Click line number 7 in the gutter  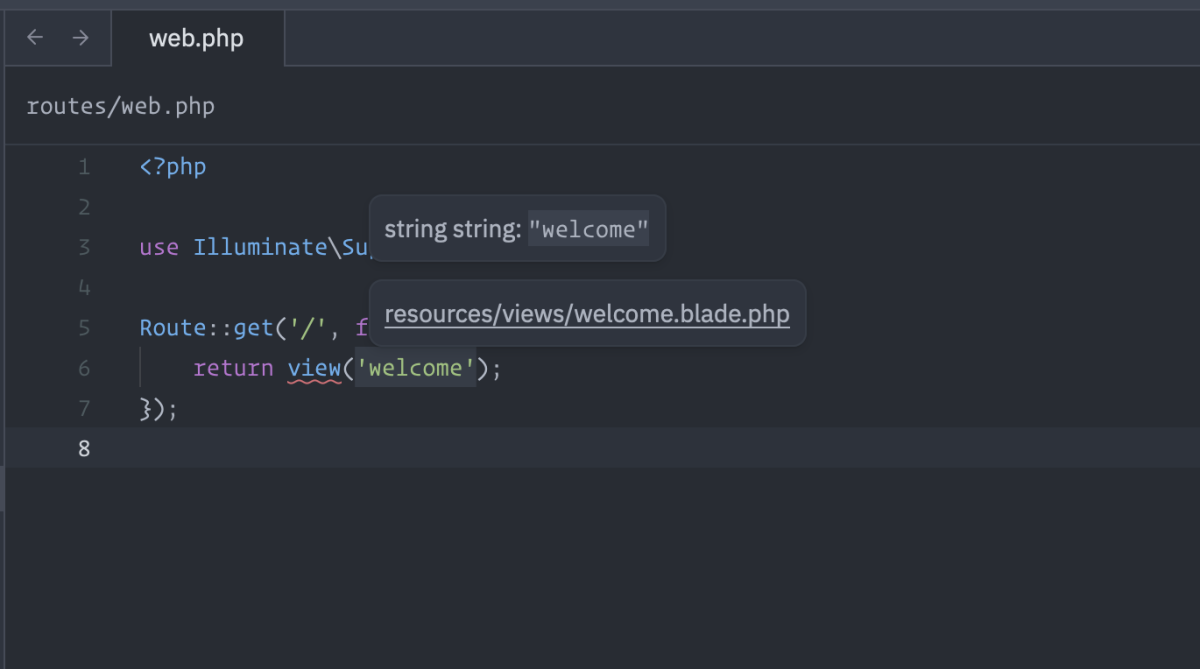84,408
